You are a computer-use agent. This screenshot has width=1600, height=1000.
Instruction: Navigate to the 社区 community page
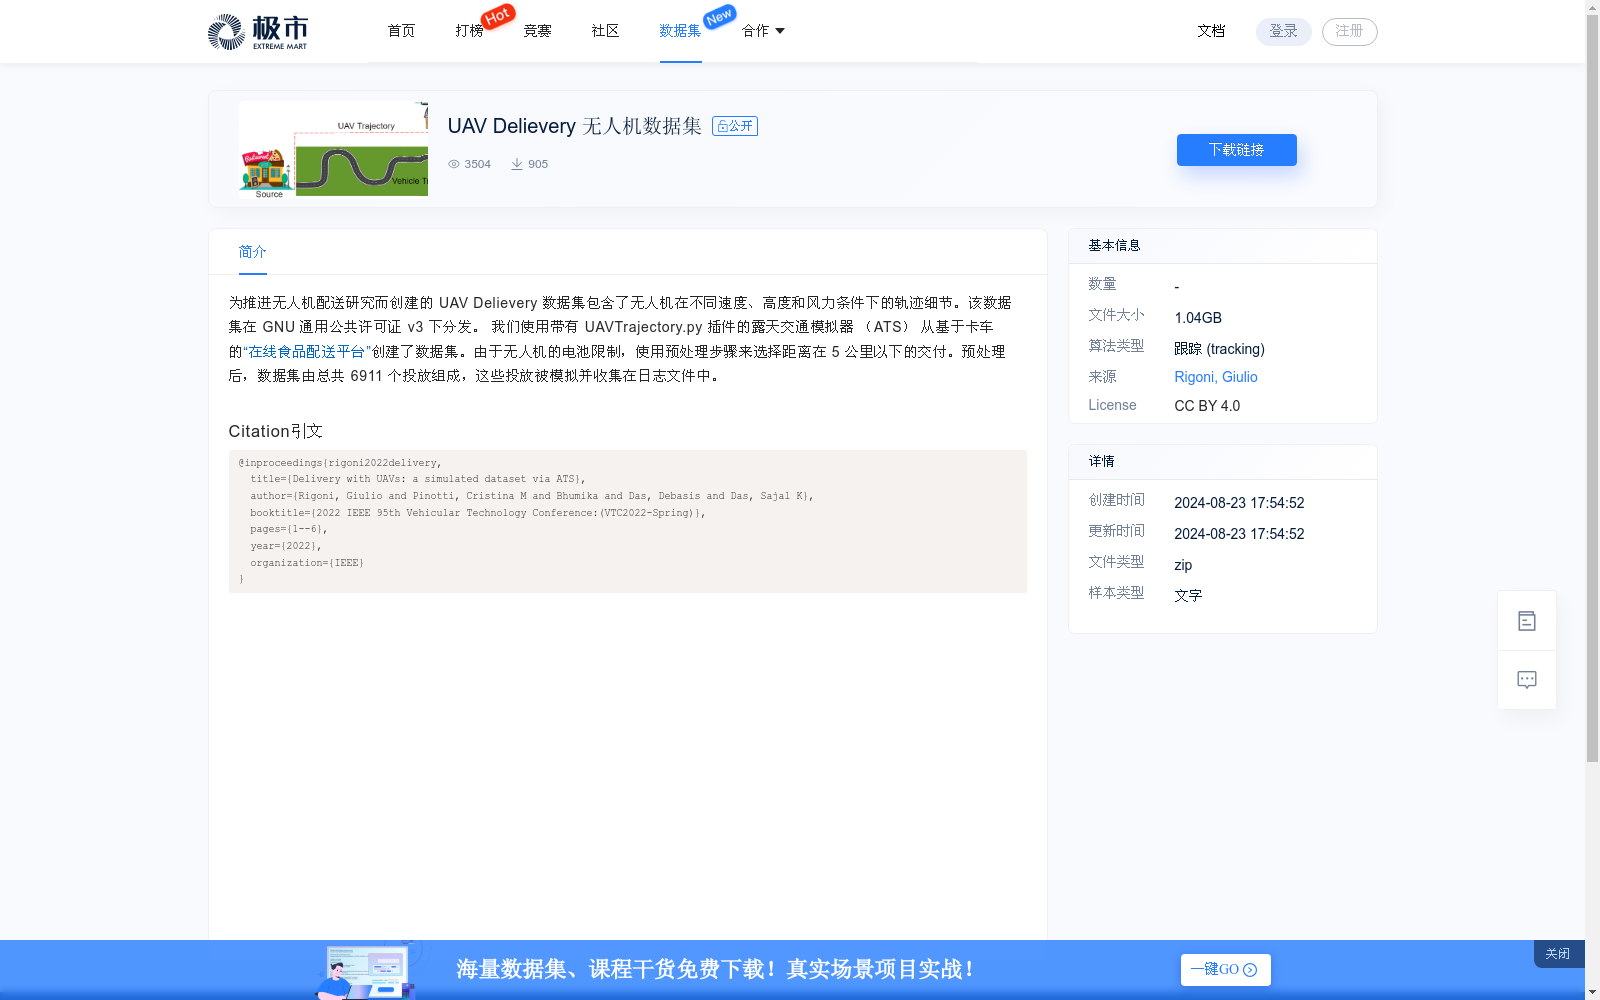[x=605, y=31]
